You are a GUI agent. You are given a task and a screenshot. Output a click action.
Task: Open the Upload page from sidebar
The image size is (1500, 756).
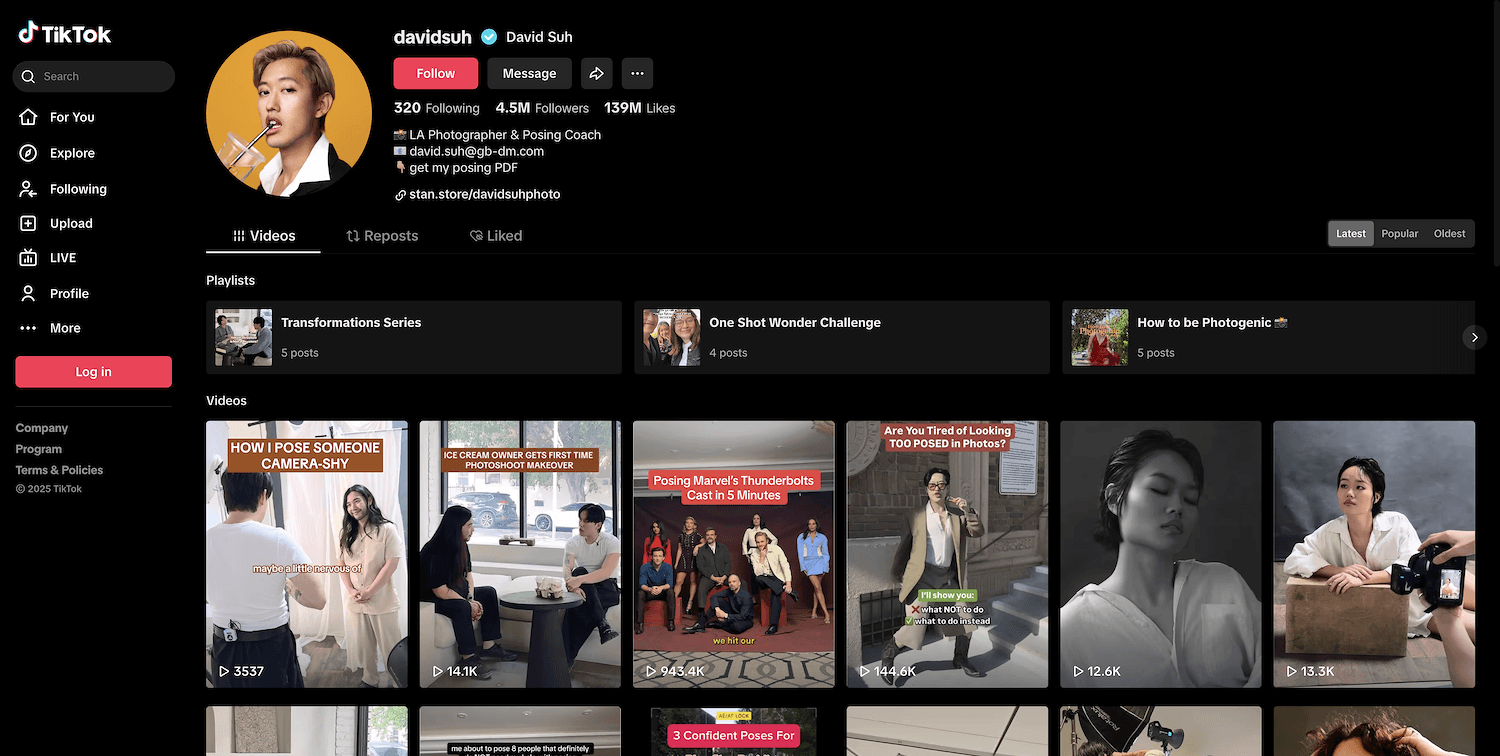click(x=70, y=223)
